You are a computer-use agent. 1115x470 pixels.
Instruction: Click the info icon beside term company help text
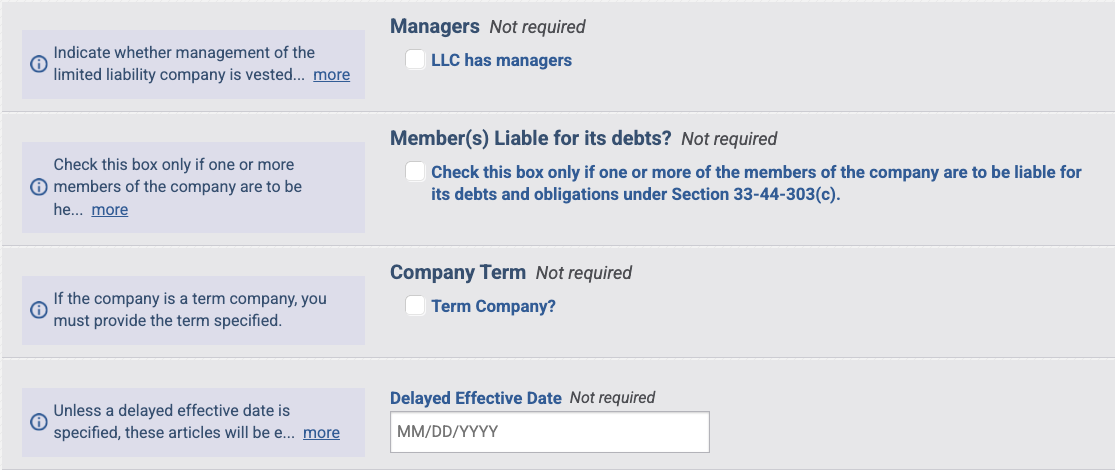click(x=38, y=310)
